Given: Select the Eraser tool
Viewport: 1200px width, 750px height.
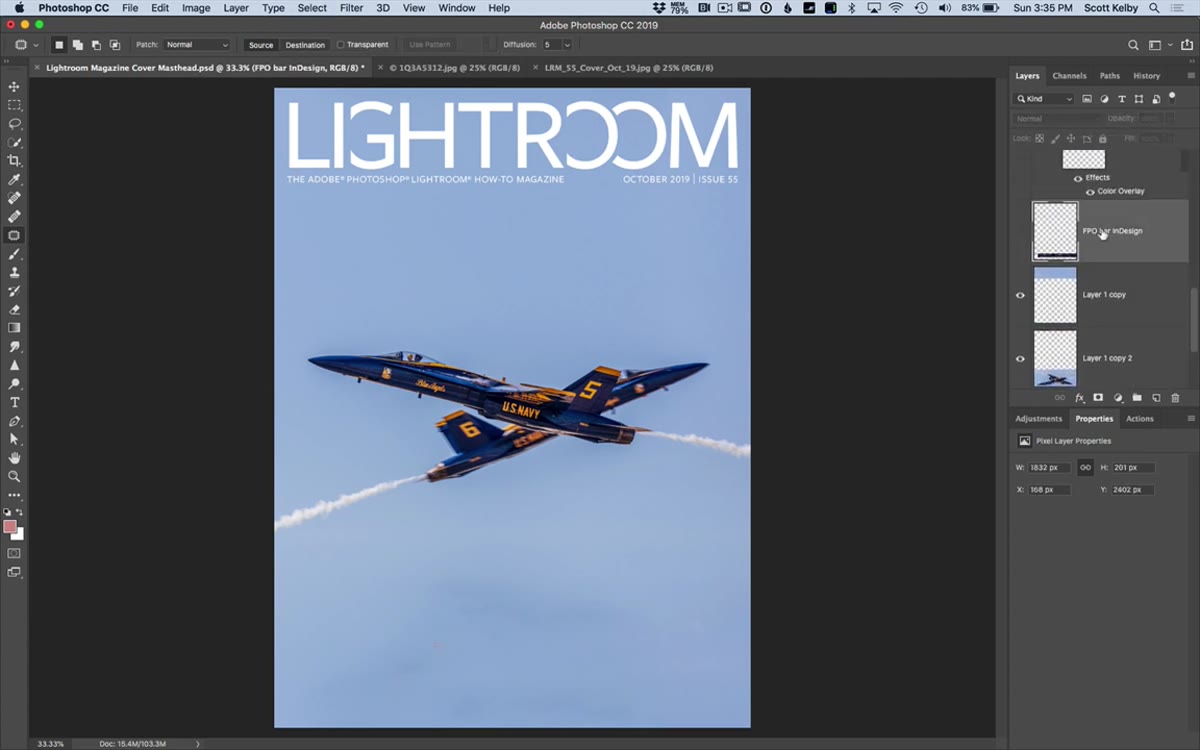Looking at the screenshot, I should [x=14, y=309].
